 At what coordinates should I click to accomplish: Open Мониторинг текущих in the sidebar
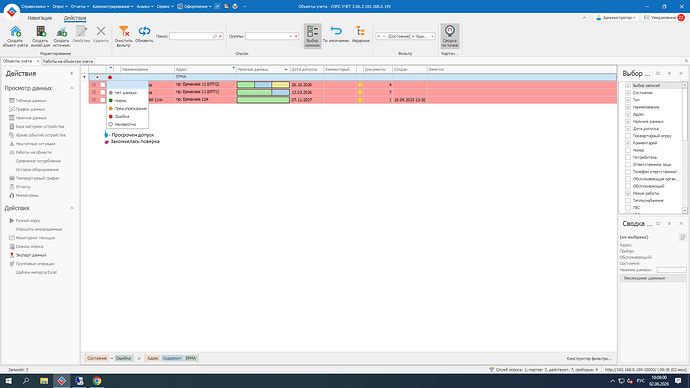click(x=35, y=238)
